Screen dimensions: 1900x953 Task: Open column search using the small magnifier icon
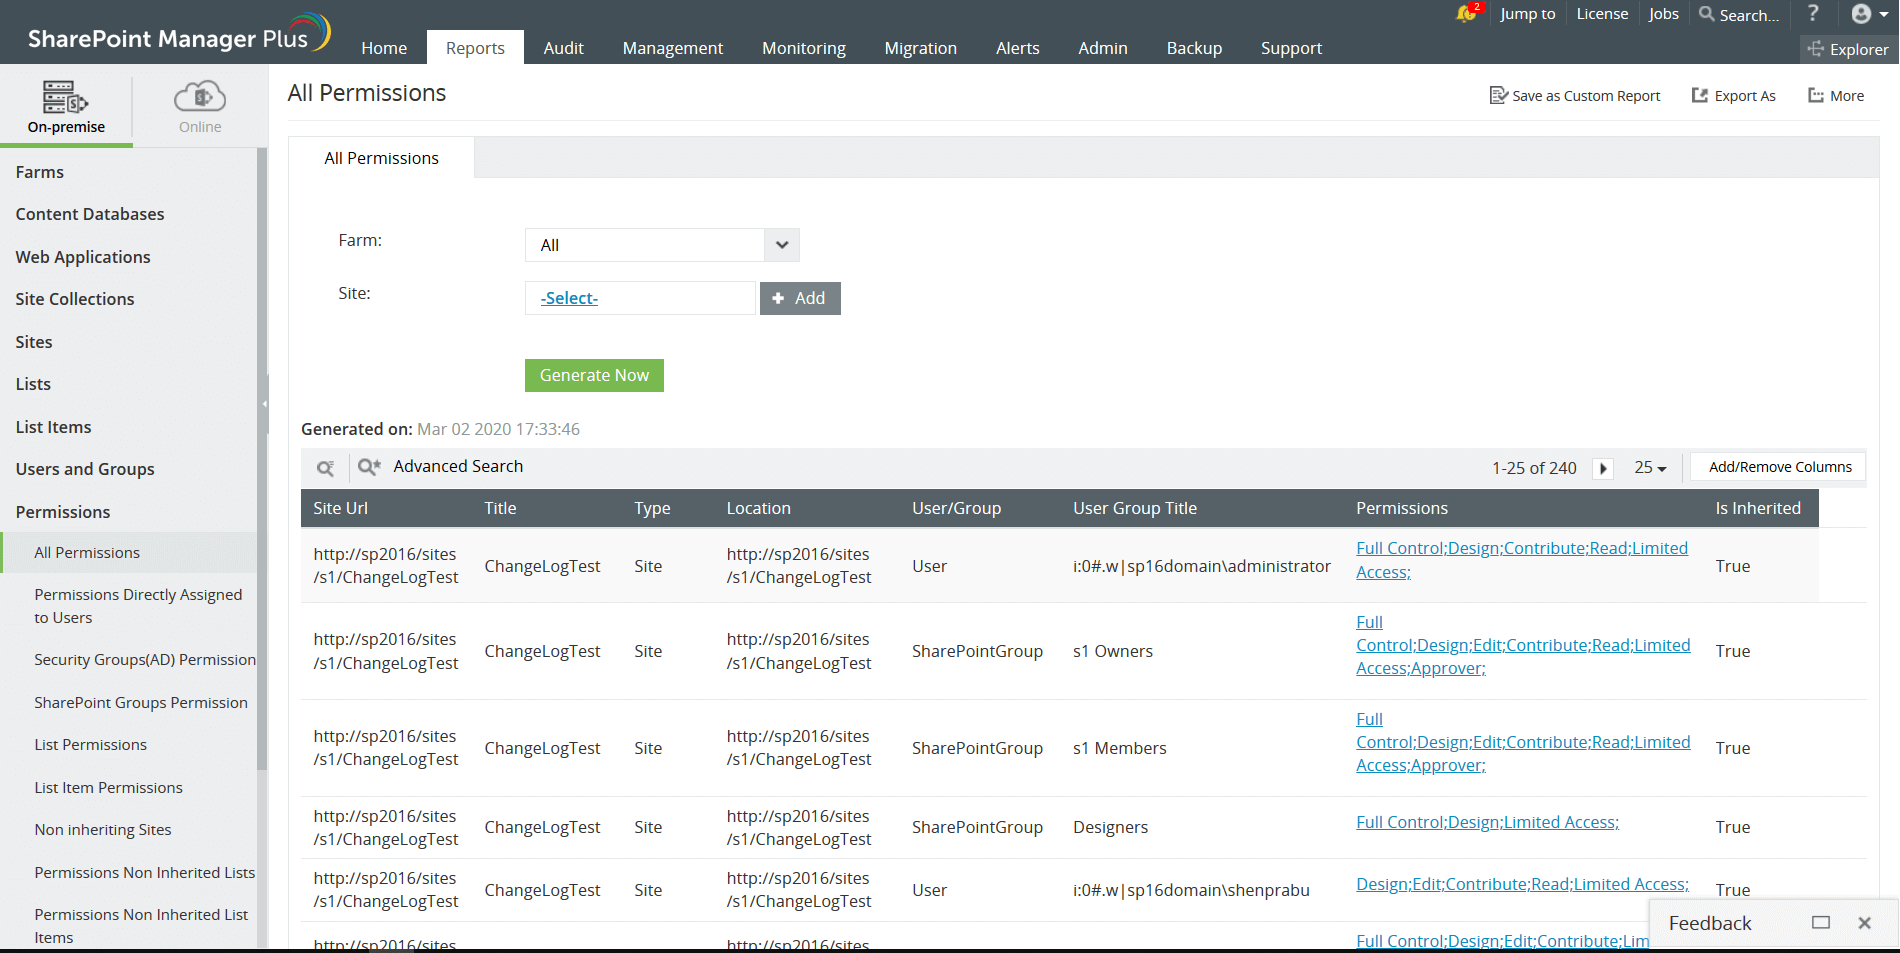[324, 466]
